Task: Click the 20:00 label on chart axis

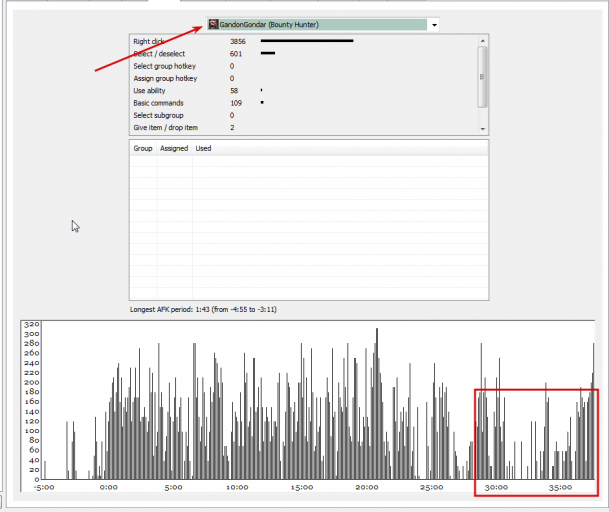Action: pyautogui.click(x=367, y=487)
